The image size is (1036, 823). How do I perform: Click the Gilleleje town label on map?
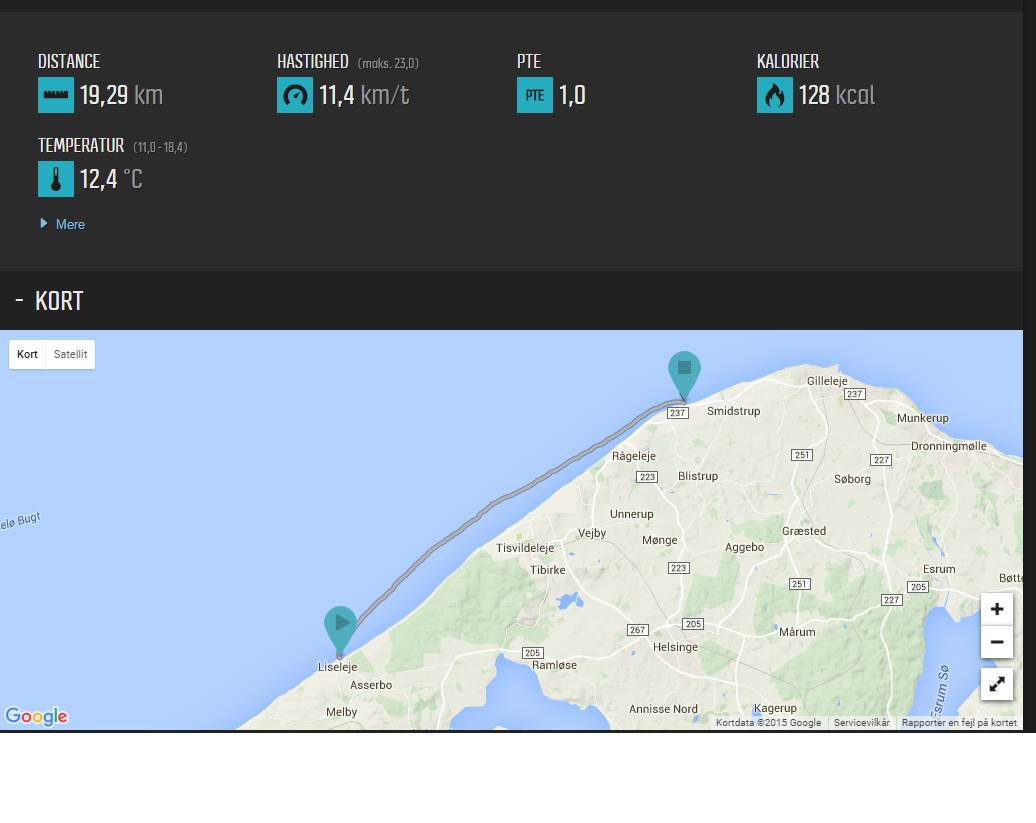827,381
